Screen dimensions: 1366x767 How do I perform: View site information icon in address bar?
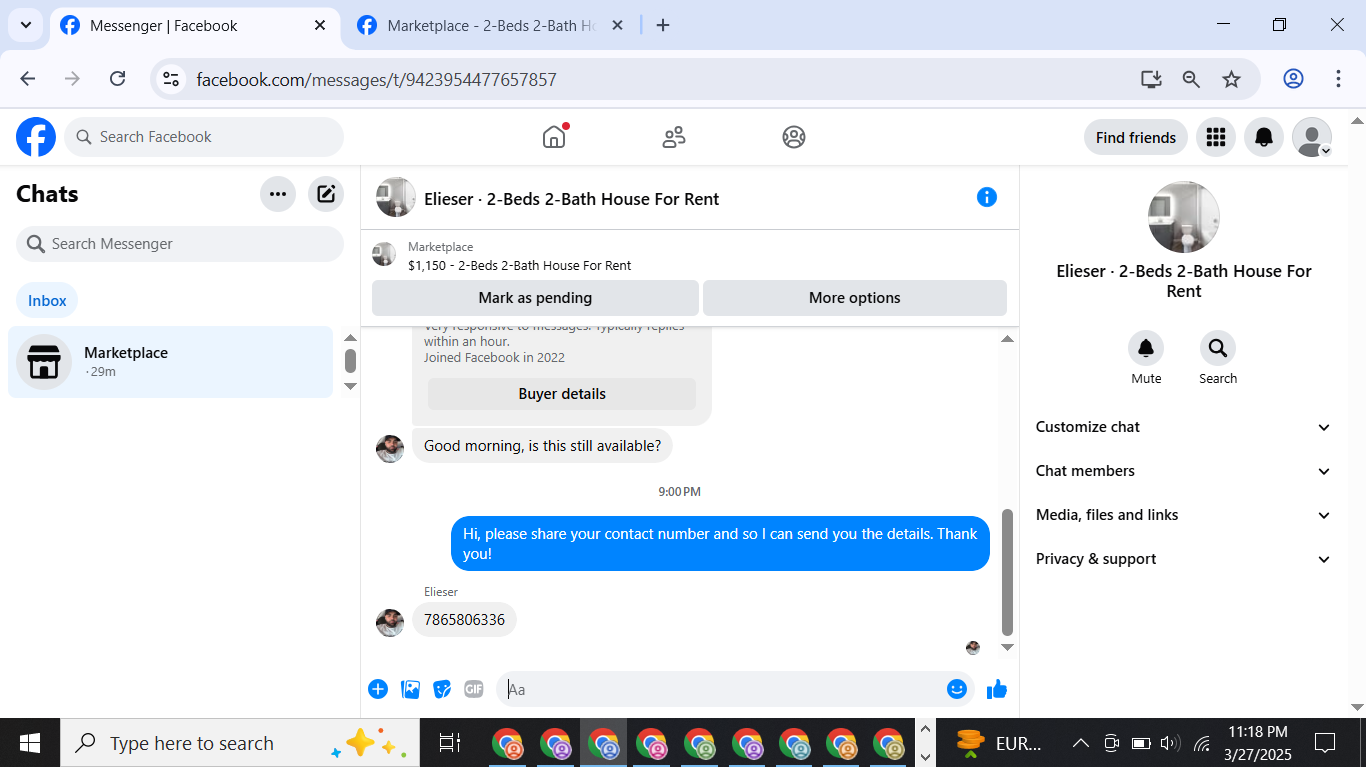click(x=171, y=79)
